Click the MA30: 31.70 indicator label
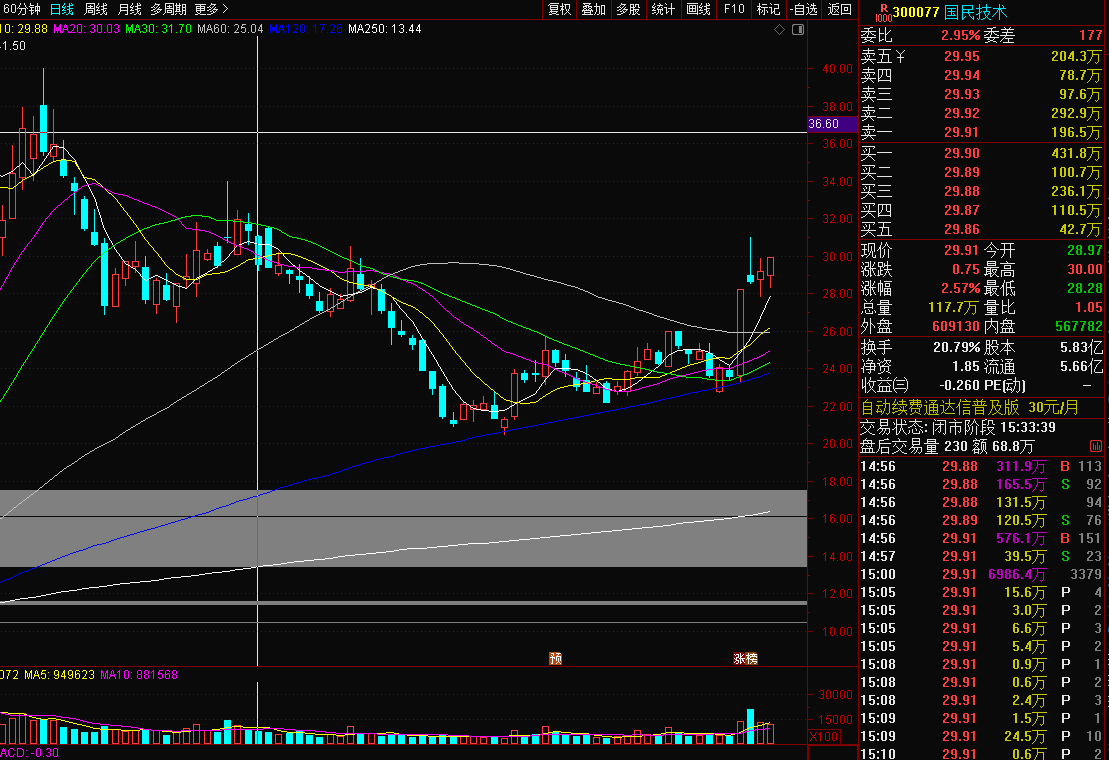Screen dimensions: 1109x760 point(158,29)
